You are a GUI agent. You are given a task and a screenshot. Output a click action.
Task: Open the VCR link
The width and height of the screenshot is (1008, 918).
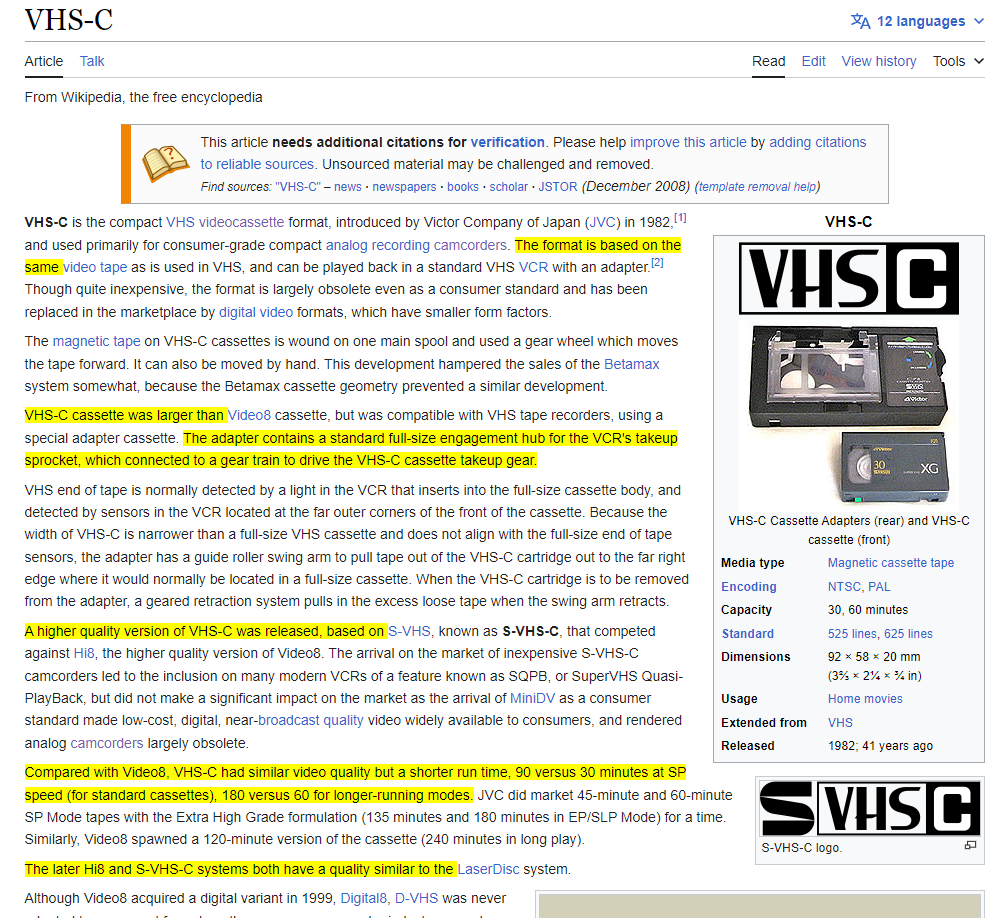click(534, 267)
